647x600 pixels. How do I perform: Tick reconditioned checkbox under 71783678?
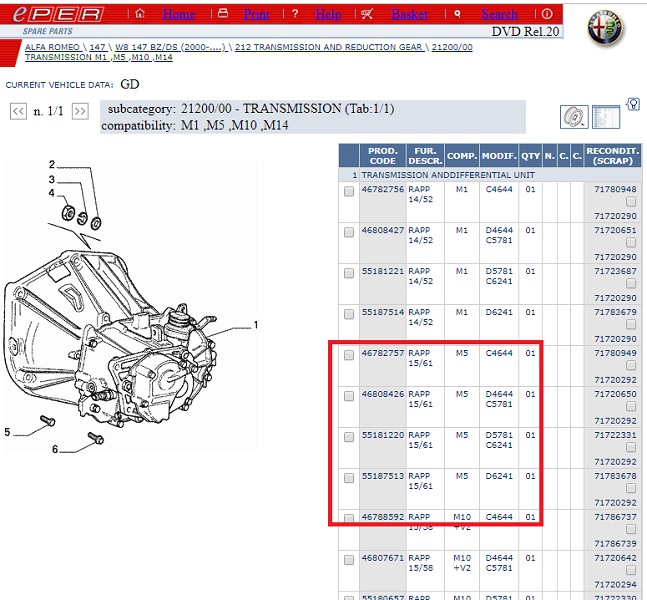630,488
